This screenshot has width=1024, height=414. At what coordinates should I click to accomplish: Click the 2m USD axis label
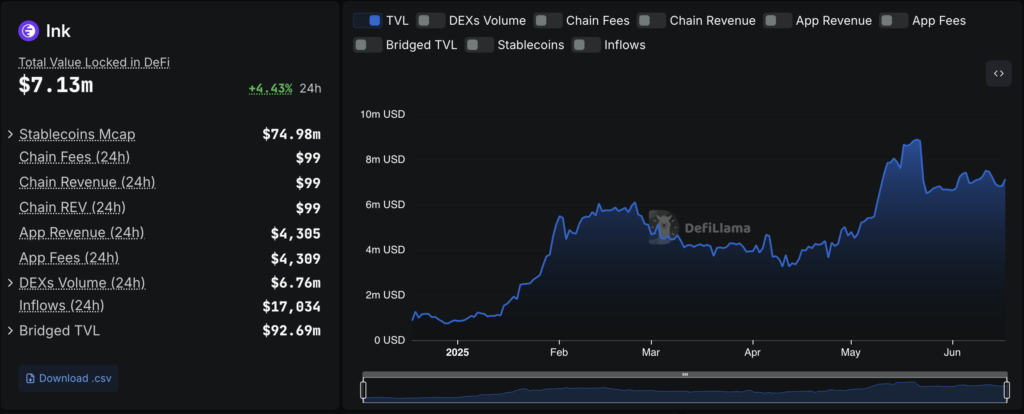(385, 295)
